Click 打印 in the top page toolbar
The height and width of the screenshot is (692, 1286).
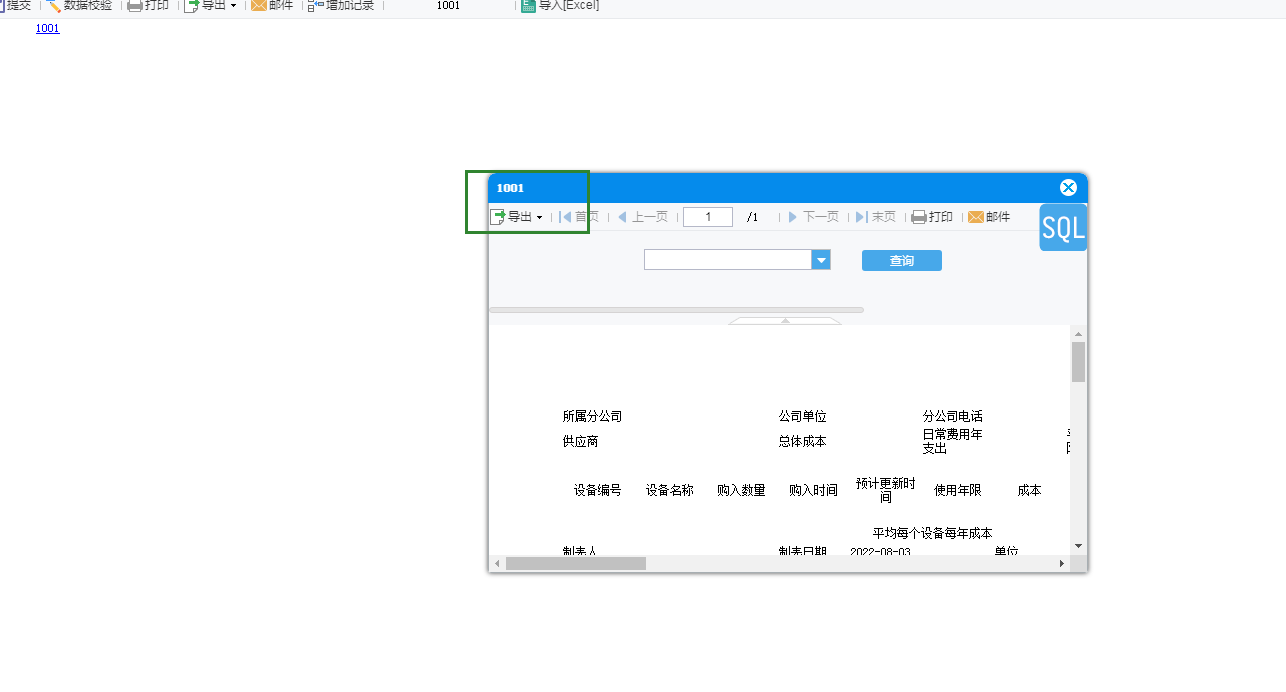148,5
